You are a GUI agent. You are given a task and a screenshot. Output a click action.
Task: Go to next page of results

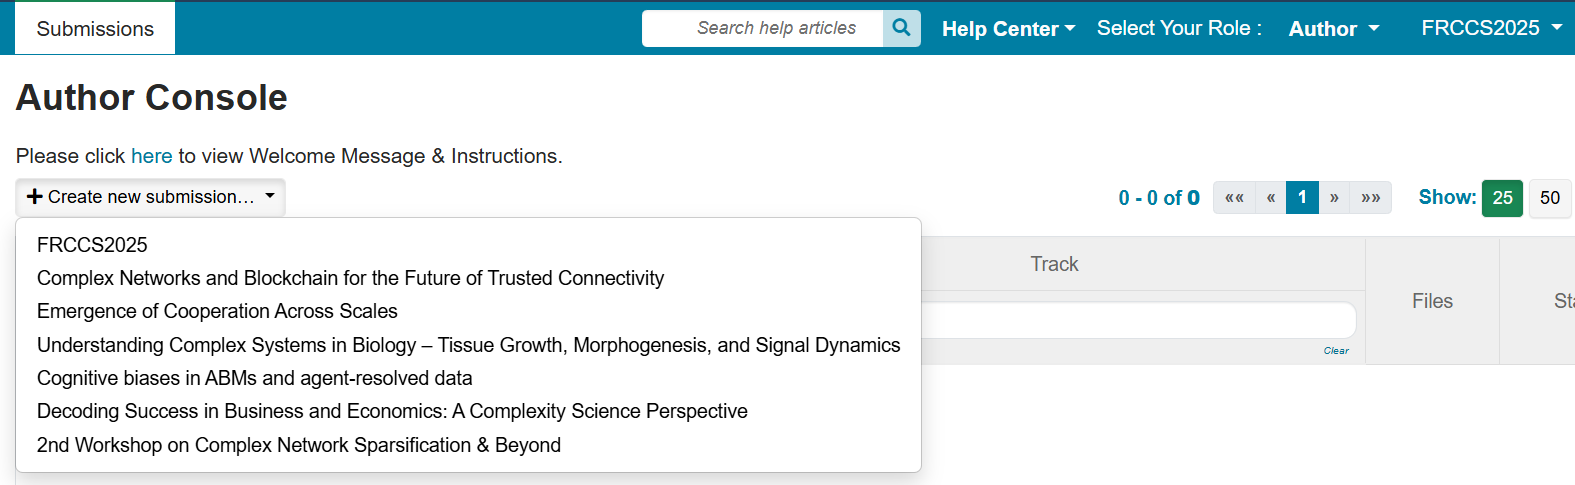click(x=1334, y=198)
